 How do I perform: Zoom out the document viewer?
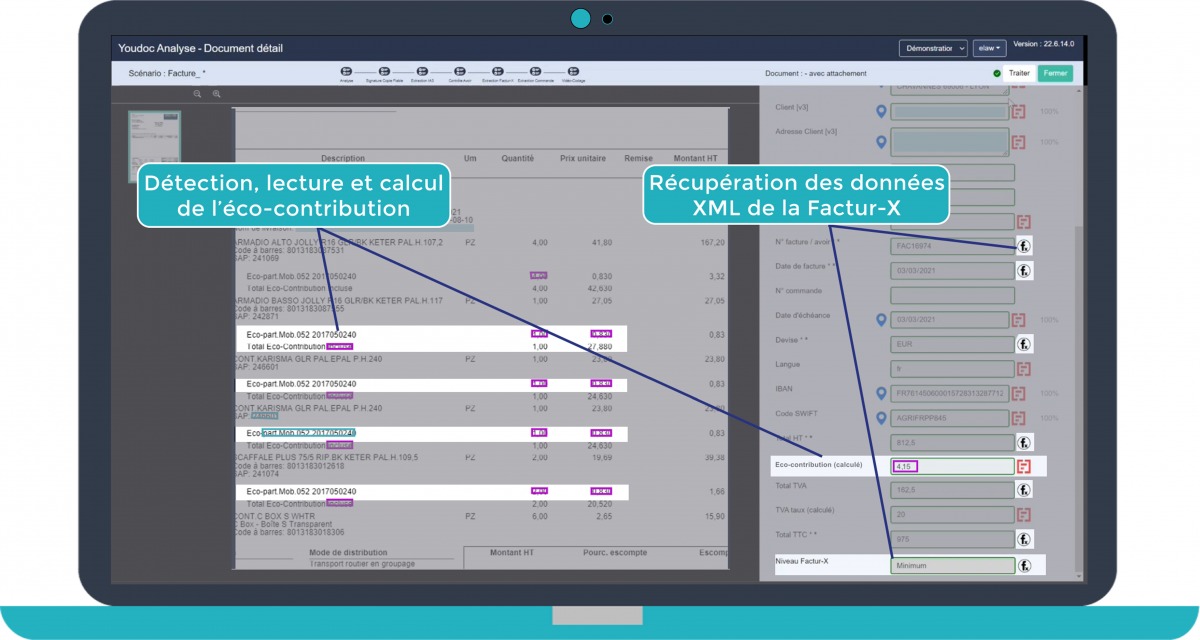[x=197, y=94]
